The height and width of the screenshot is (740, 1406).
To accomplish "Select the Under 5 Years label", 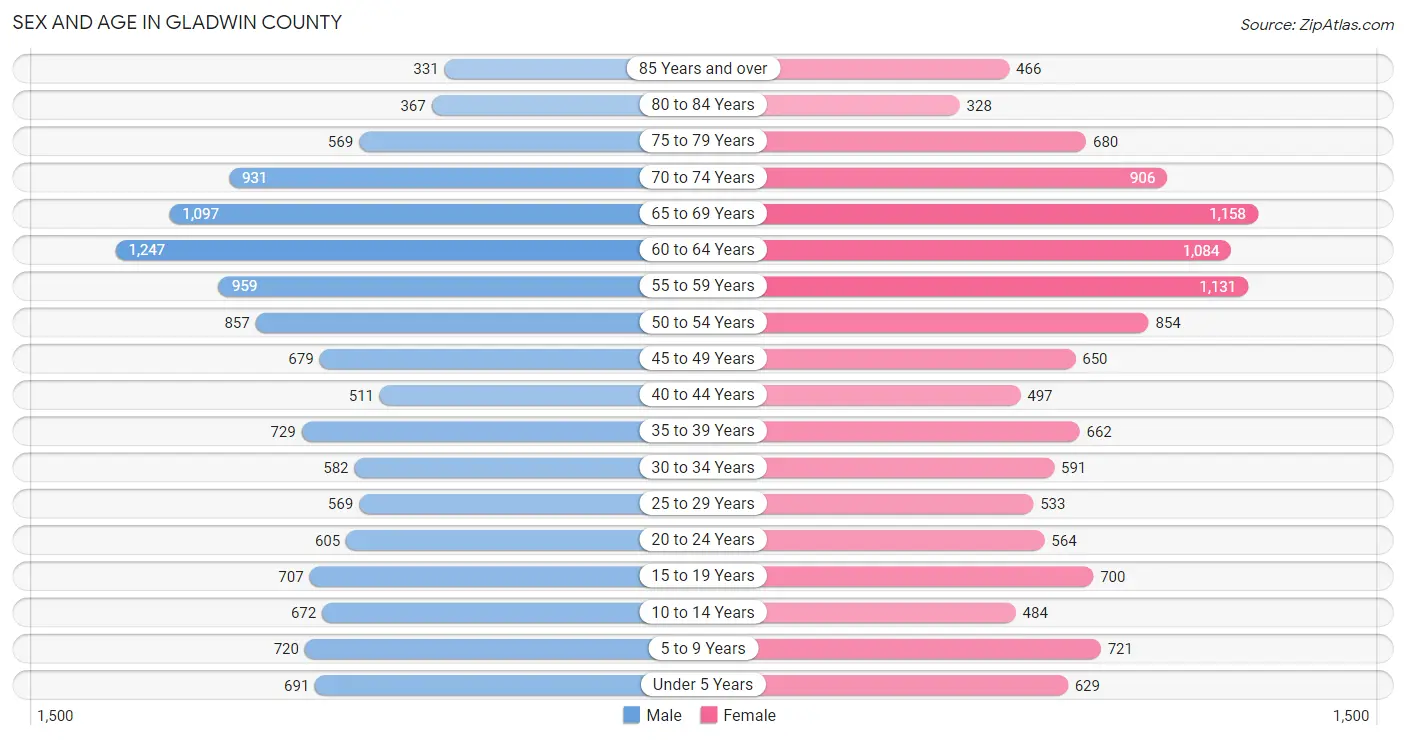I will pyautogui.click(x=703, y=684).
